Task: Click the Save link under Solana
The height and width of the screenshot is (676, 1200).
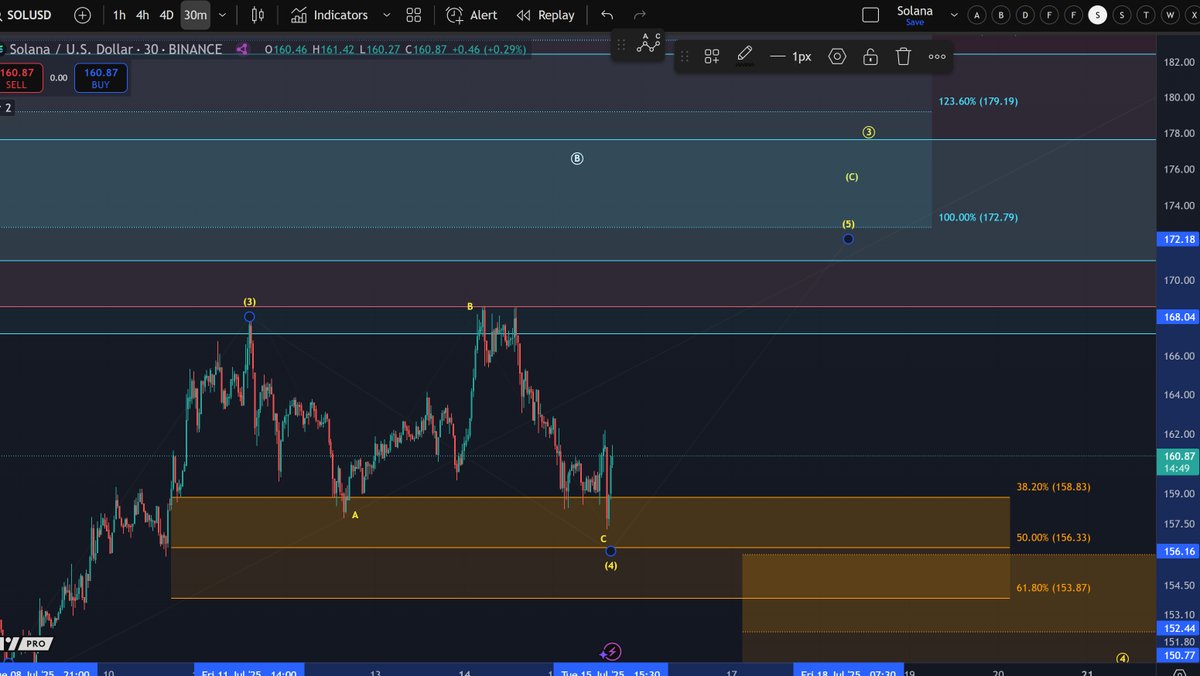Action: point(915,22)
